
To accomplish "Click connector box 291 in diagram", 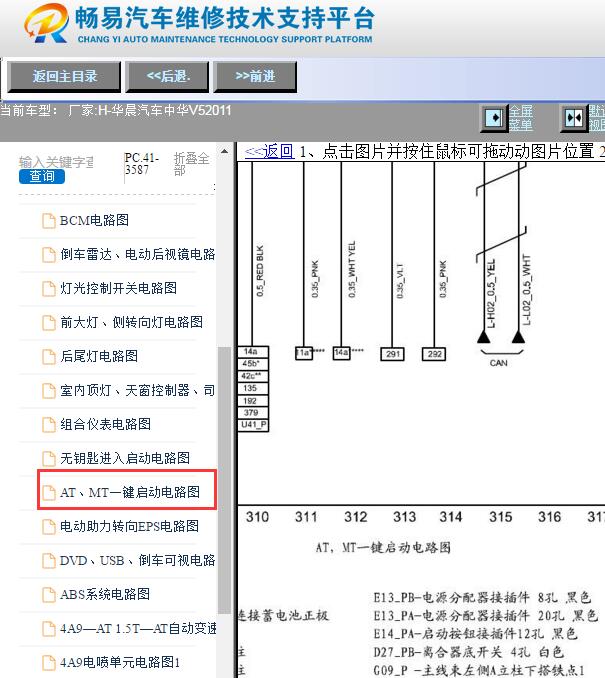I will pos(392,354).
